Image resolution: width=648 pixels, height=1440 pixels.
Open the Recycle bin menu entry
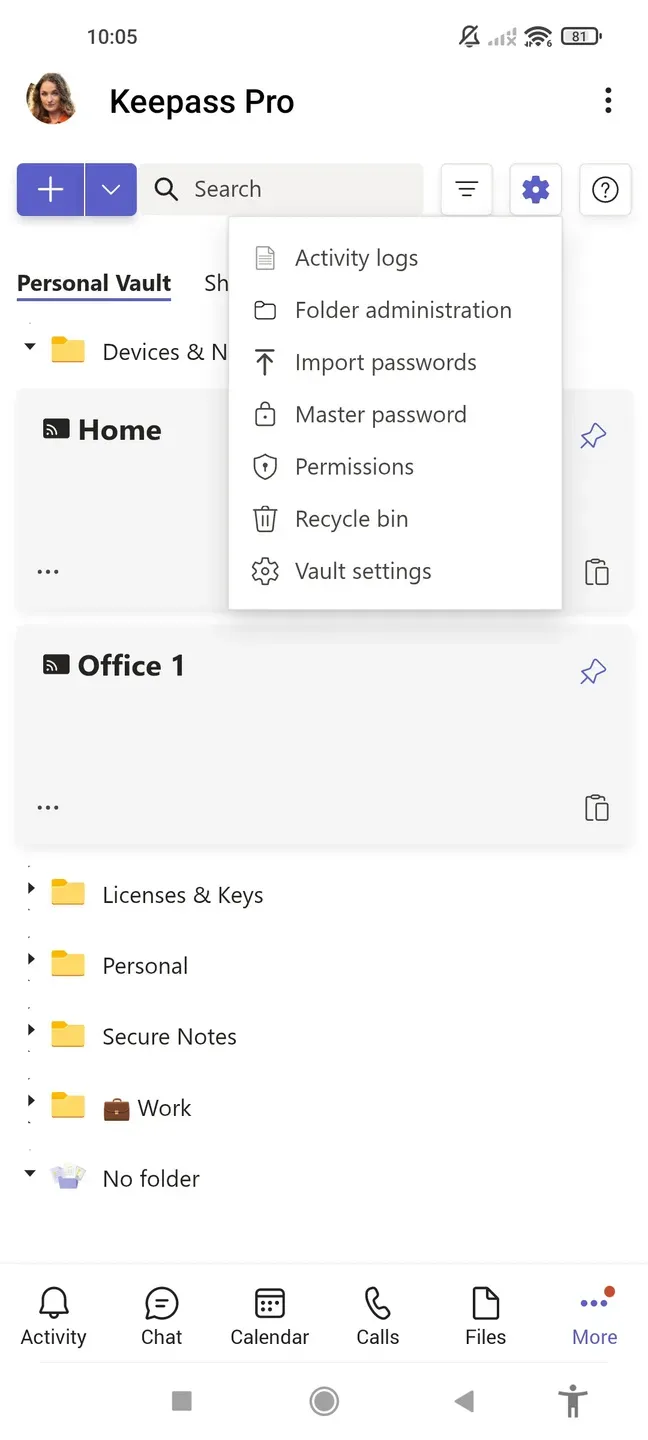[351, 519]
